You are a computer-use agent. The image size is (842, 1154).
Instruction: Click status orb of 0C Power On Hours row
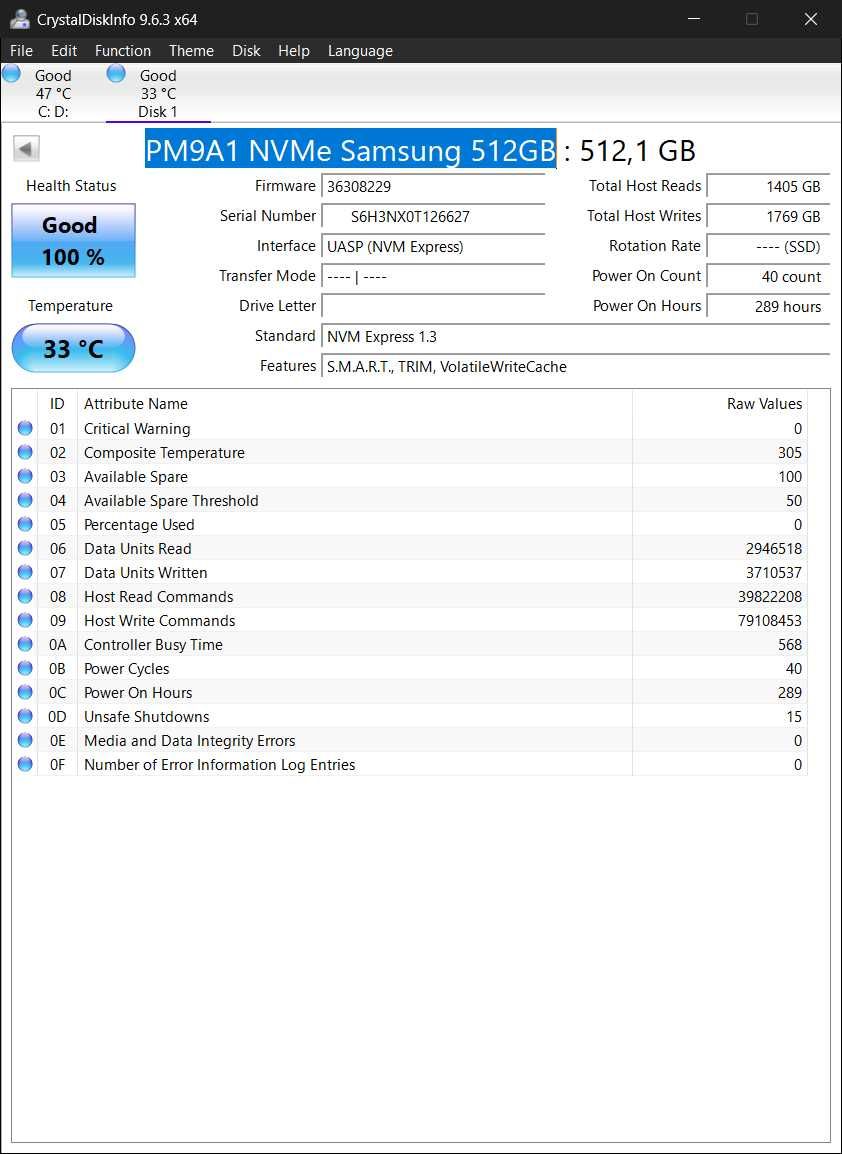(25, 693)
